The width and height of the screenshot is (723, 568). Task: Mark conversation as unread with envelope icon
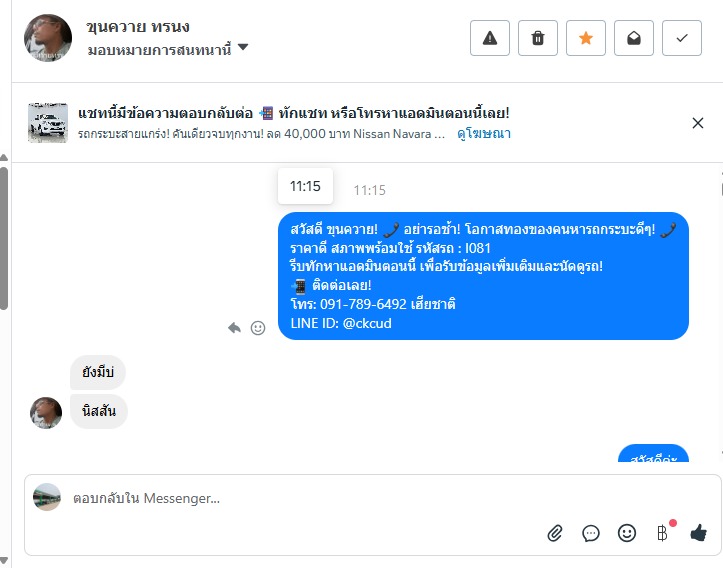pos(634,38)
